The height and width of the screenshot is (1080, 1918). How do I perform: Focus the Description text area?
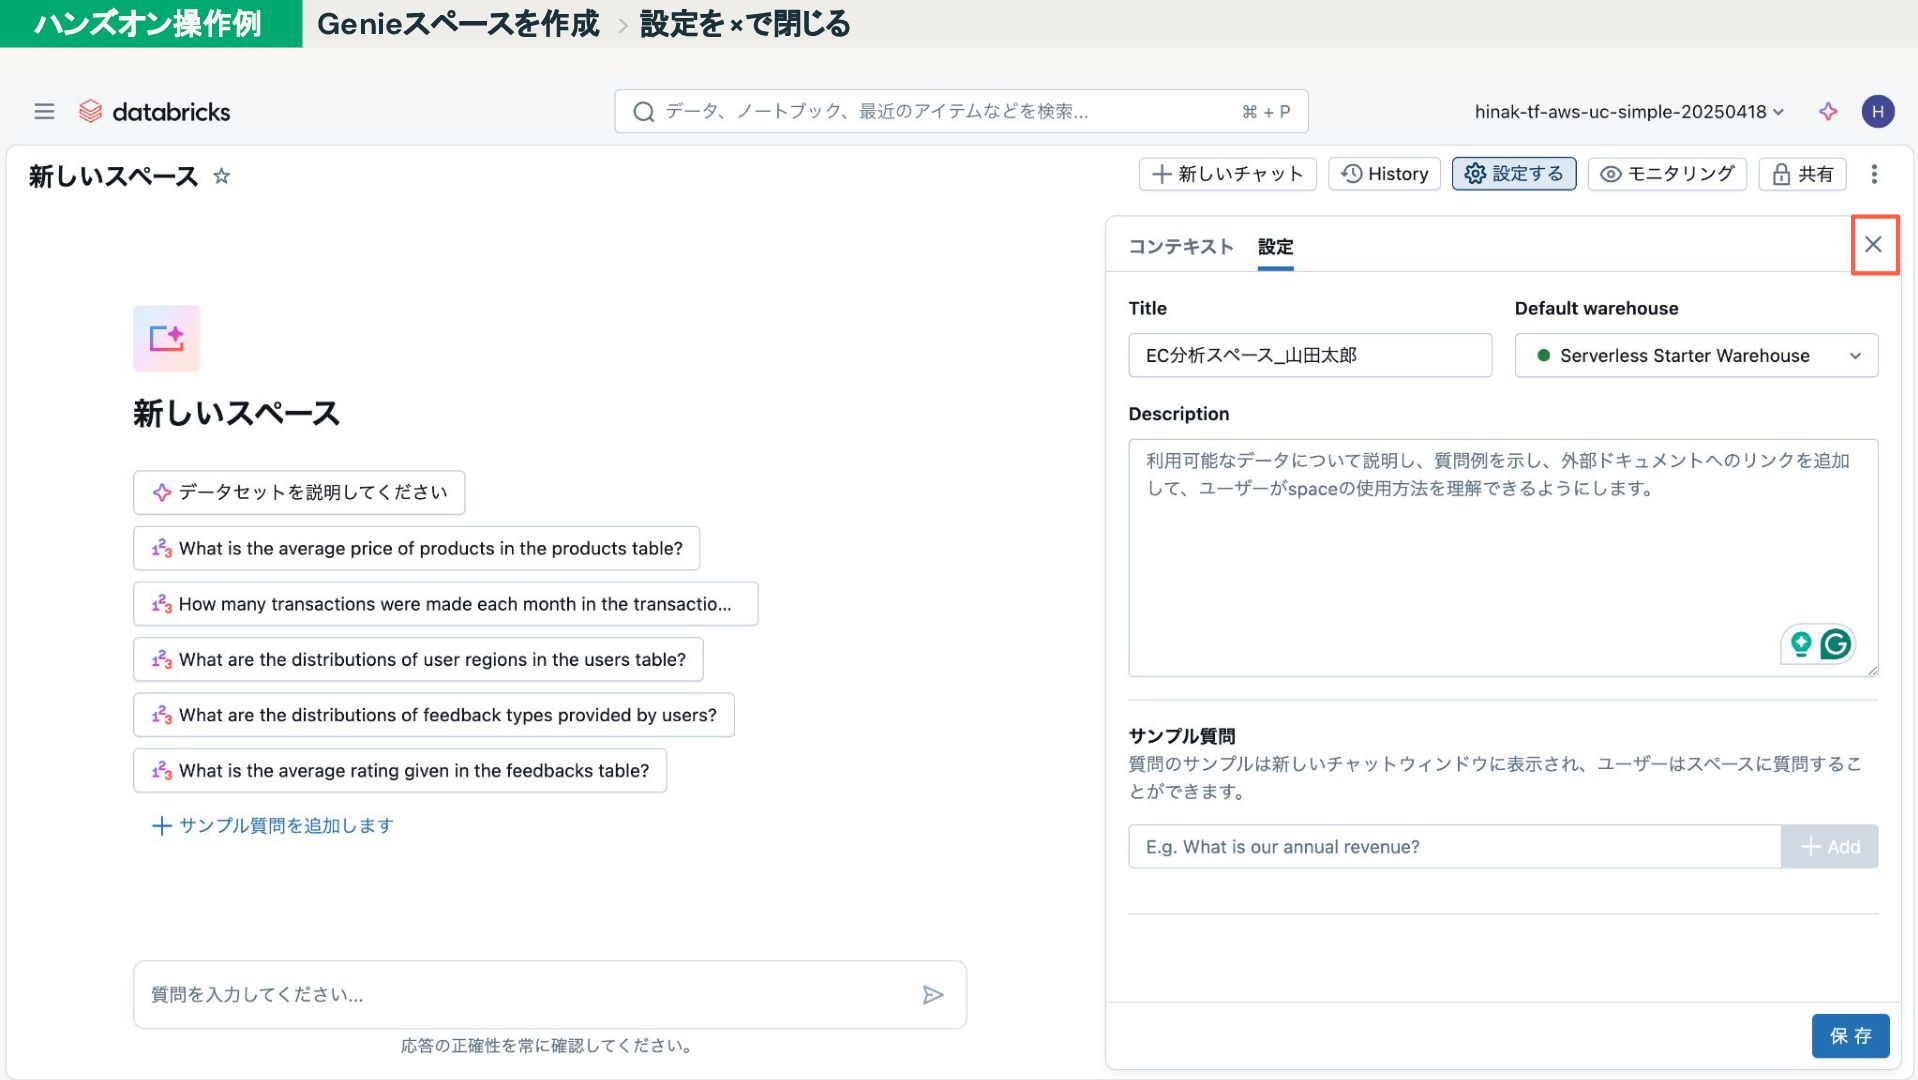(x=1503, y=558)
